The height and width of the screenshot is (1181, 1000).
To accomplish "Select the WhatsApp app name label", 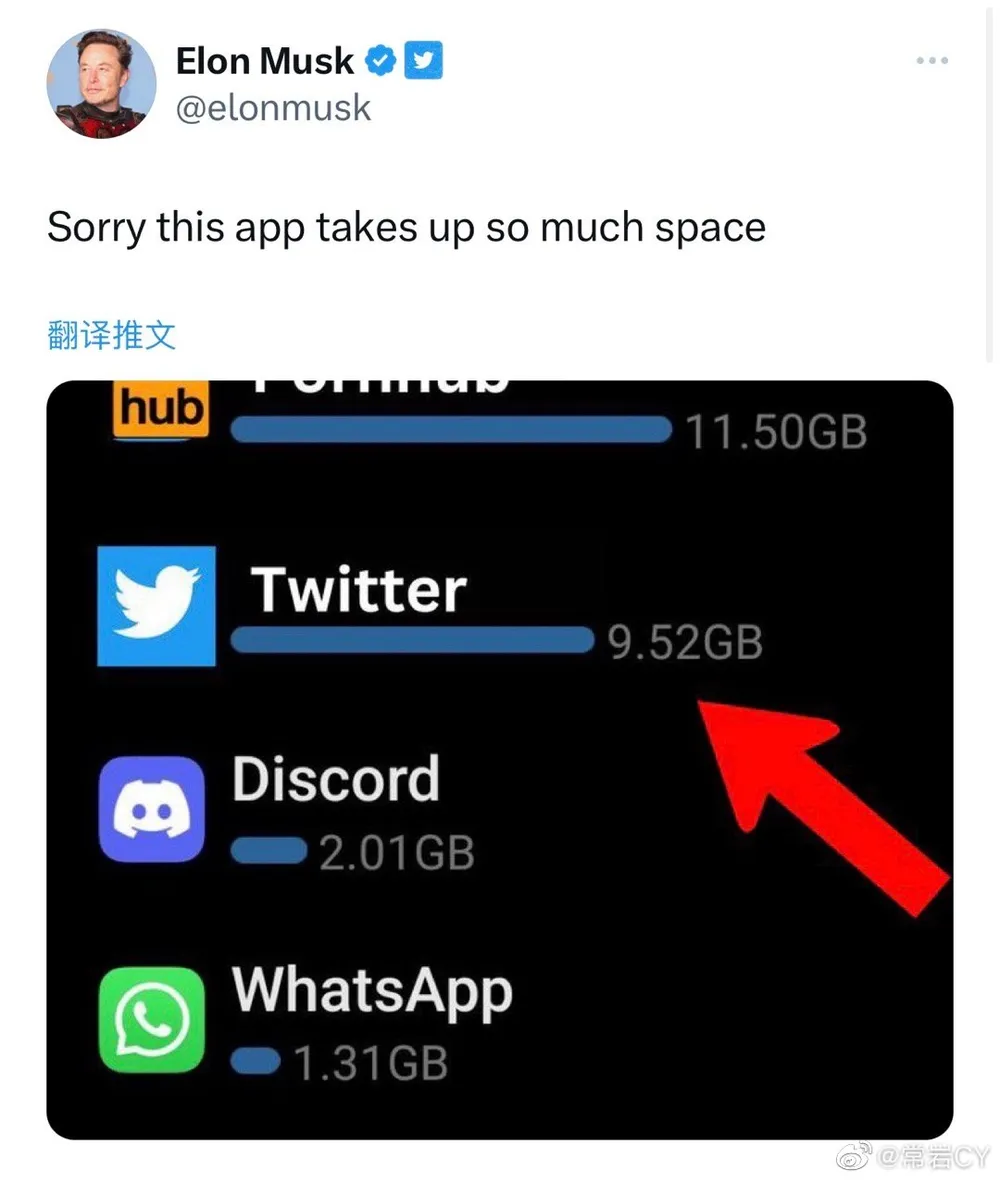I will coord(372,992).
